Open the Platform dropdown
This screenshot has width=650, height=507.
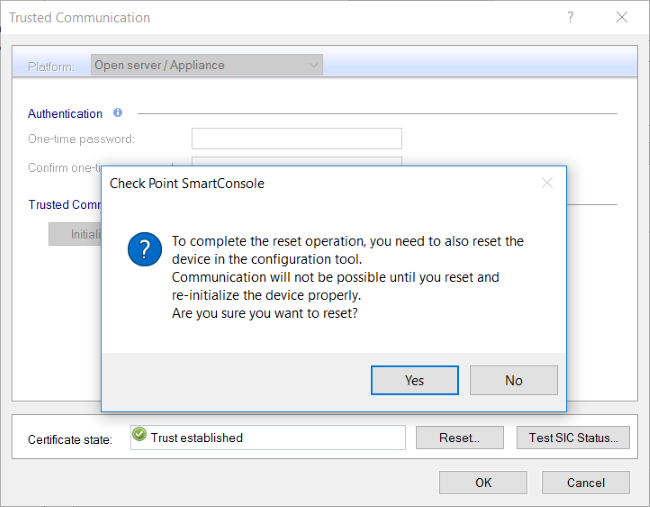click(x=207, y=65)
